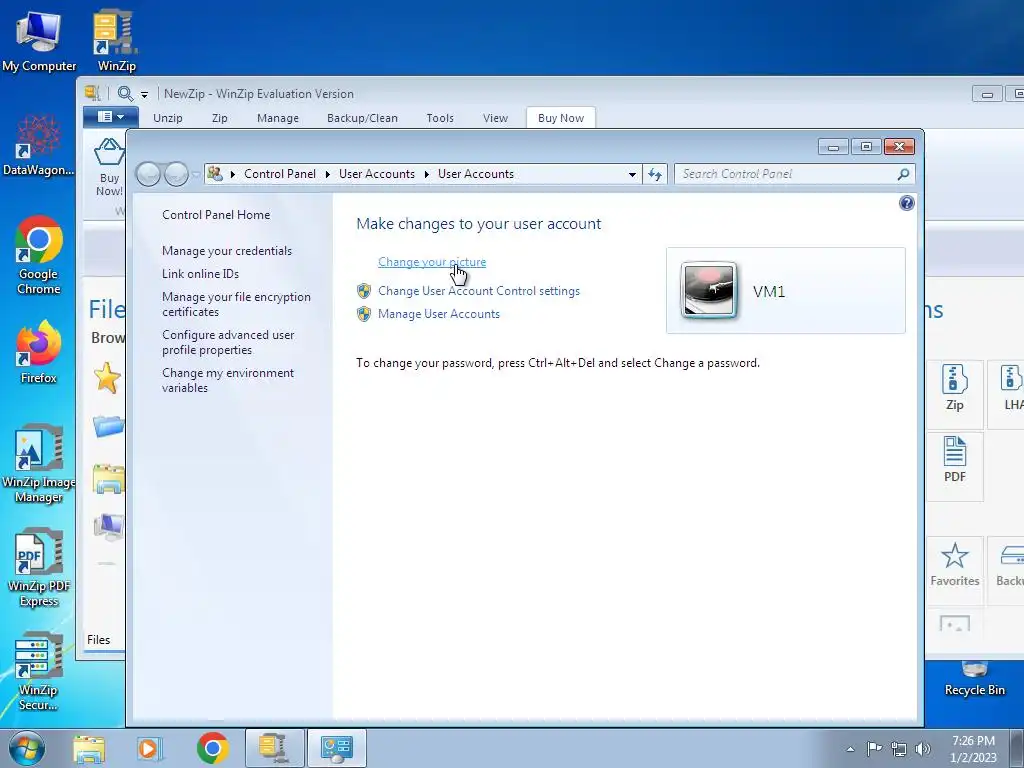The width and height of the screenshot is (1024, 768).
Task: Expand arrow before Control Panel breadcrumb
Action: click(x=232, y=174)
